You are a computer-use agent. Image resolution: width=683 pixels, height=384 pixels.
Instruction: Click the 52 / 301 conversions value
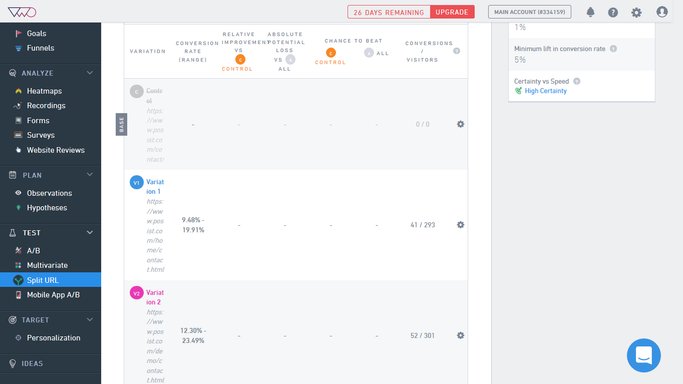click(423, 335)
